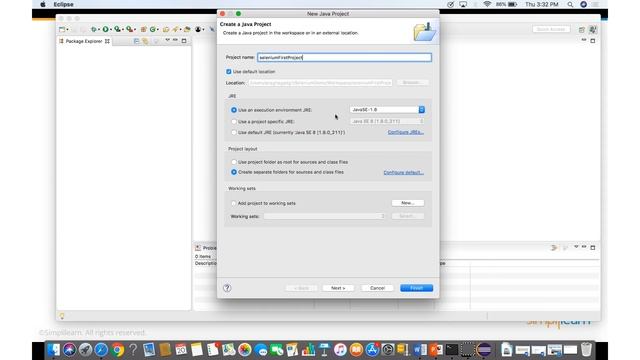Select the Package Explorer tab
Screen dimensions: 640x360
[x=84, y=41]
